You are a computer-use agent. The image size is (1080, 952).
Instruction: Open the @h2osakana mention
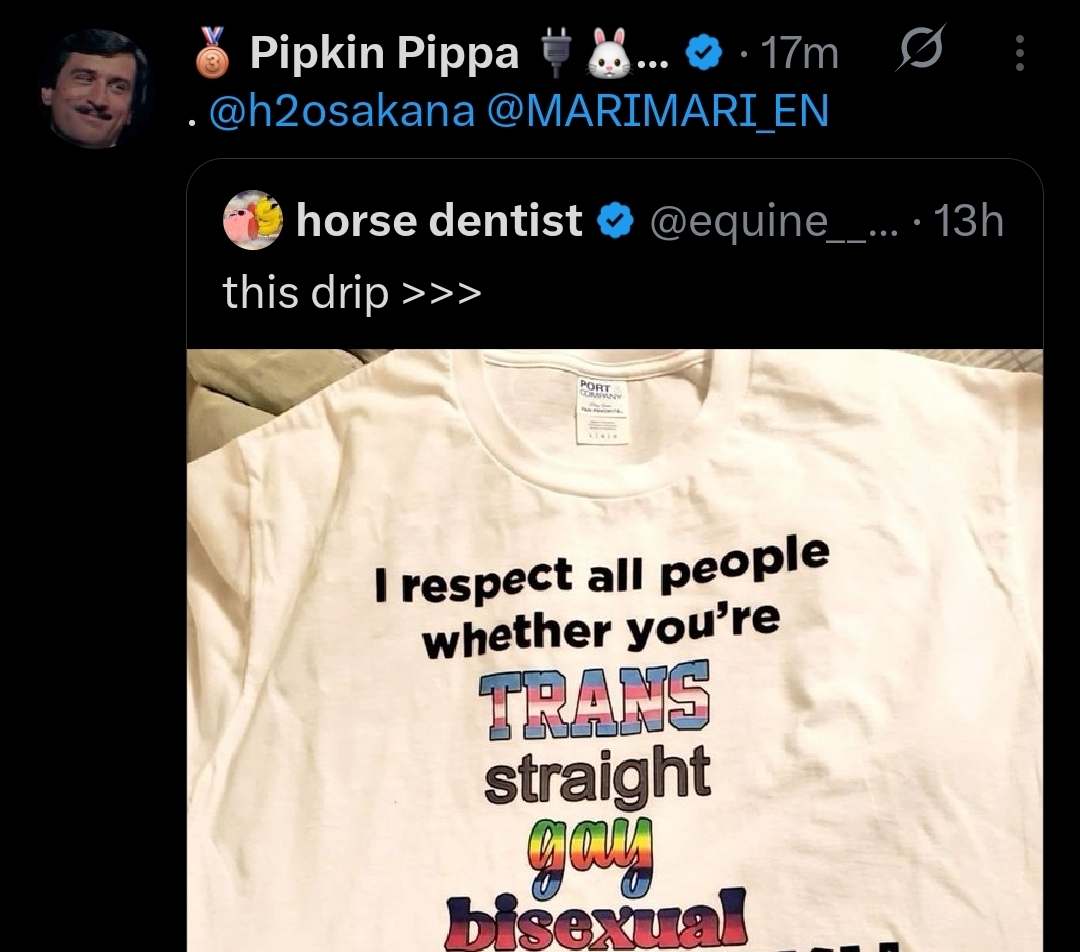tap(342, 111)
